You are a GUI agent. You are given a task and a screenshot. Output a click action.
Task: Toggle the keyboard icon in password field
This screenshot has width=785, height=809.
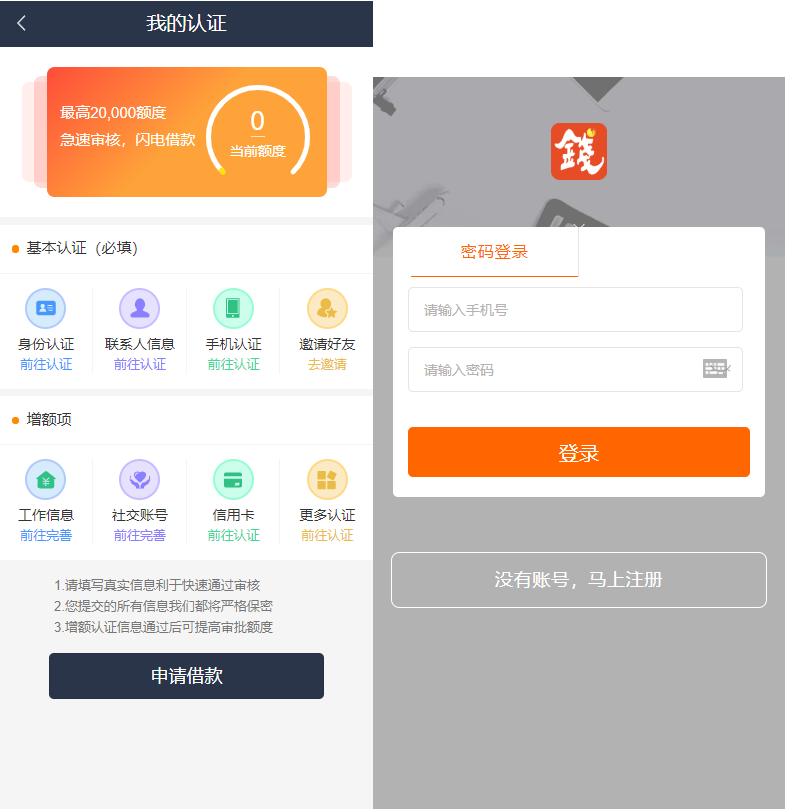(715, 369)
